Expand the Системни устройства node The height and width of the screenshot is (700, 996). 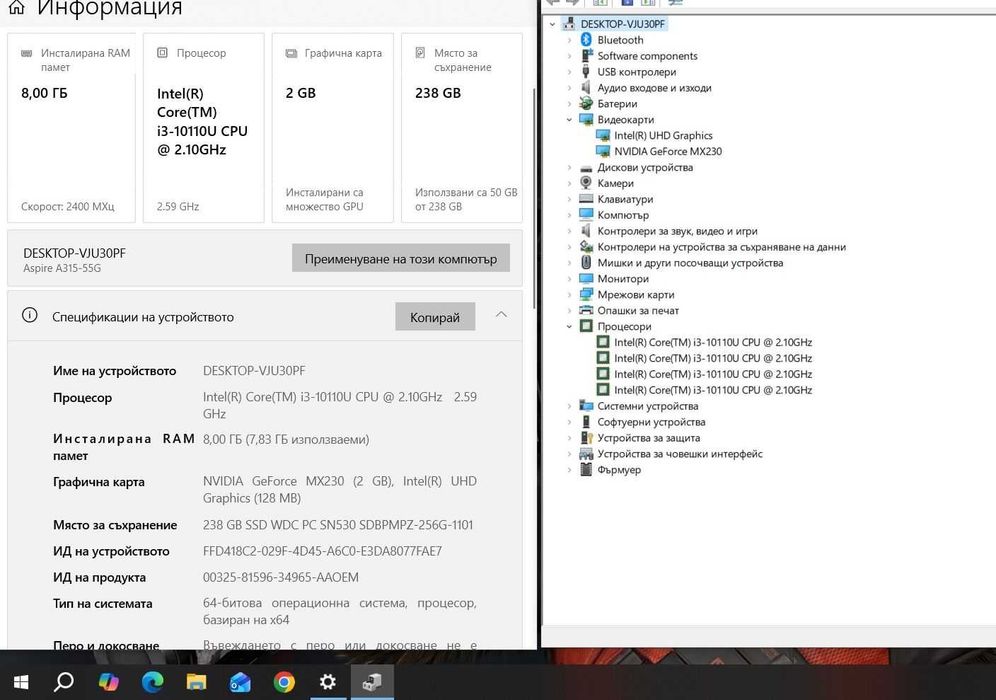(x=569, y=406)
